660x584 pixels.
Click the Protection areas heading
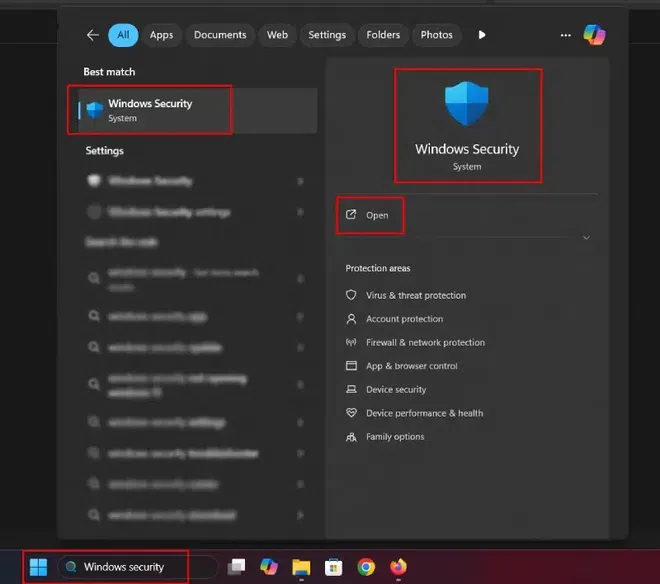coord(378,269)
